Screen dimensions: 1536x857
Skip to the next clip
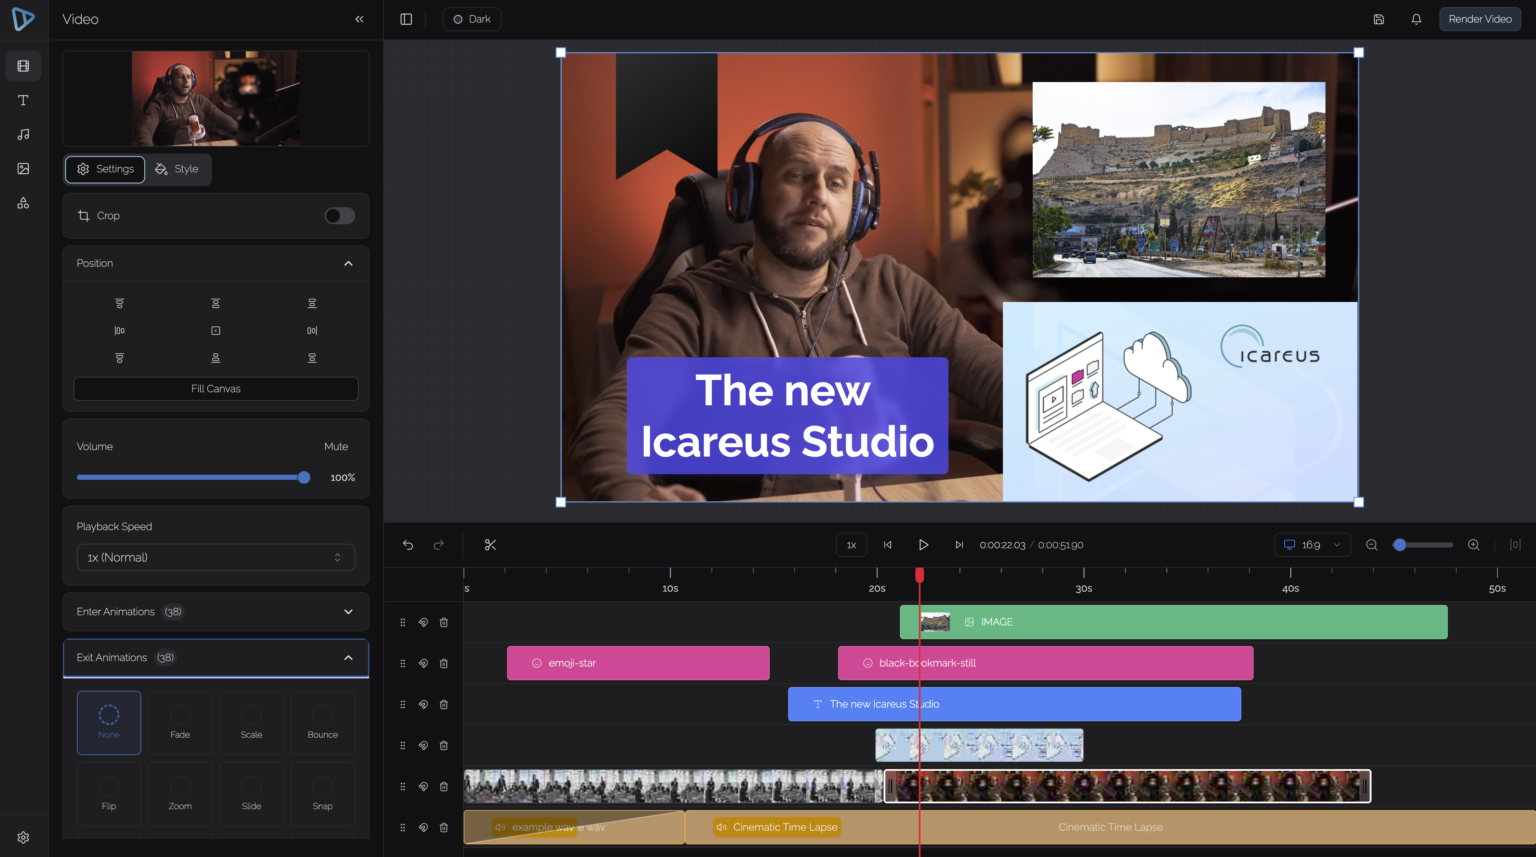(959, 545)
